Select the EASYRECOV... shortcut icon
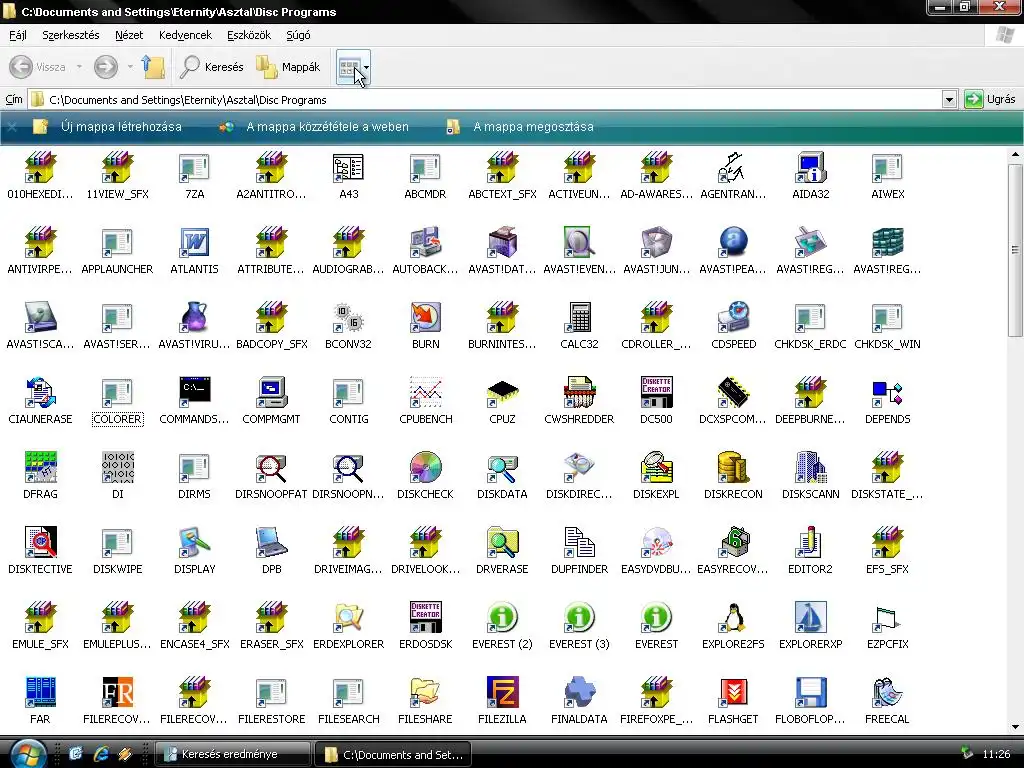 (733, 543)
